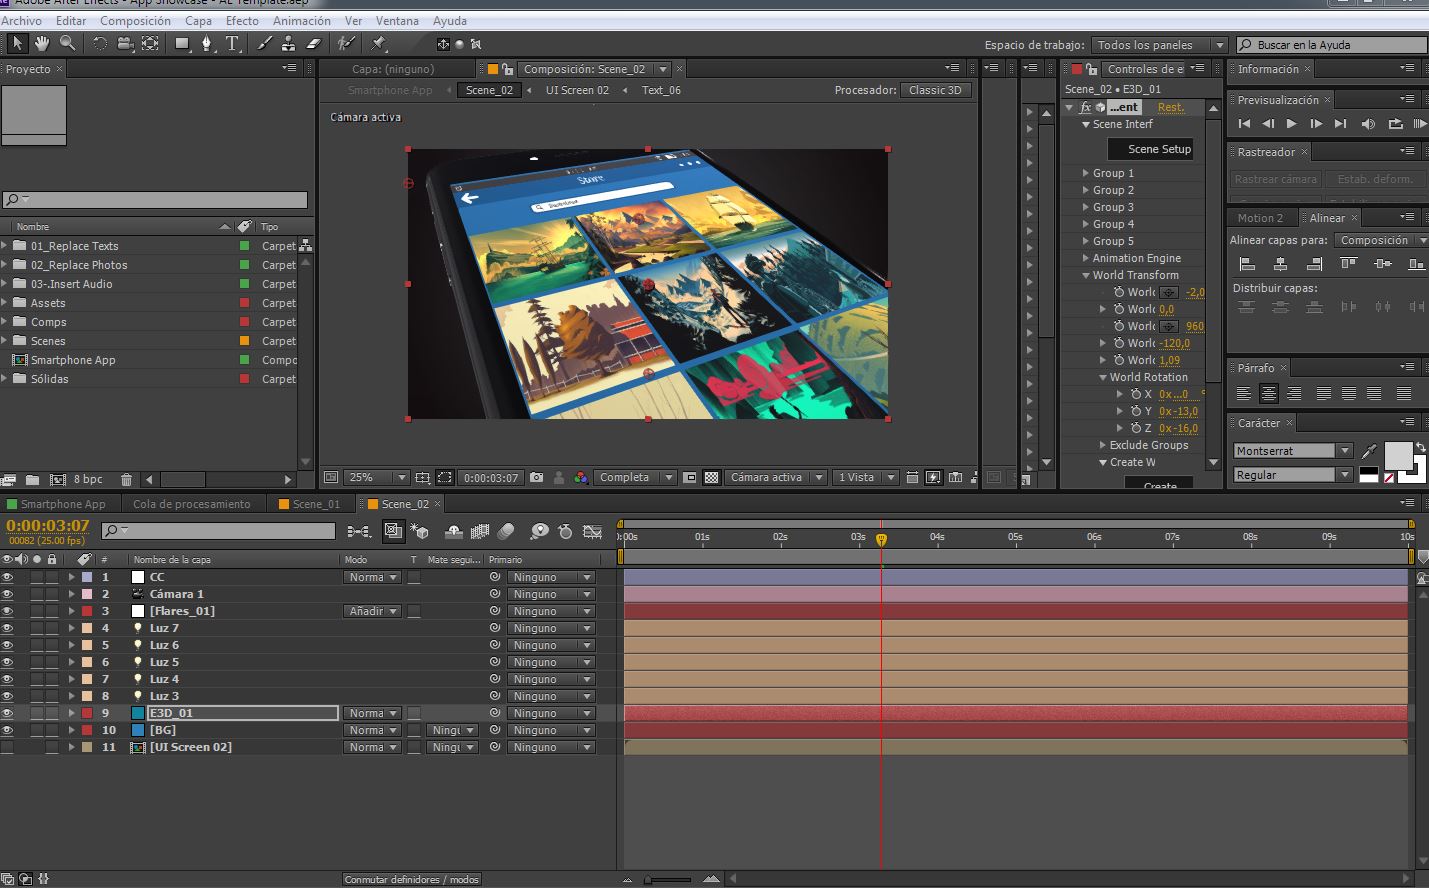Select the Rectangle shape tool
The image size is (1429, 888).
[x=182, y=43]
